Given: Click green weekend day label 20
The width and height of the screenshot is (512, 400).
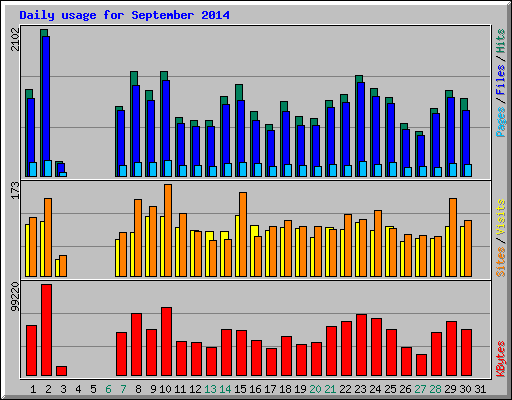Looking at the screenshot, I should pos(315,389).
